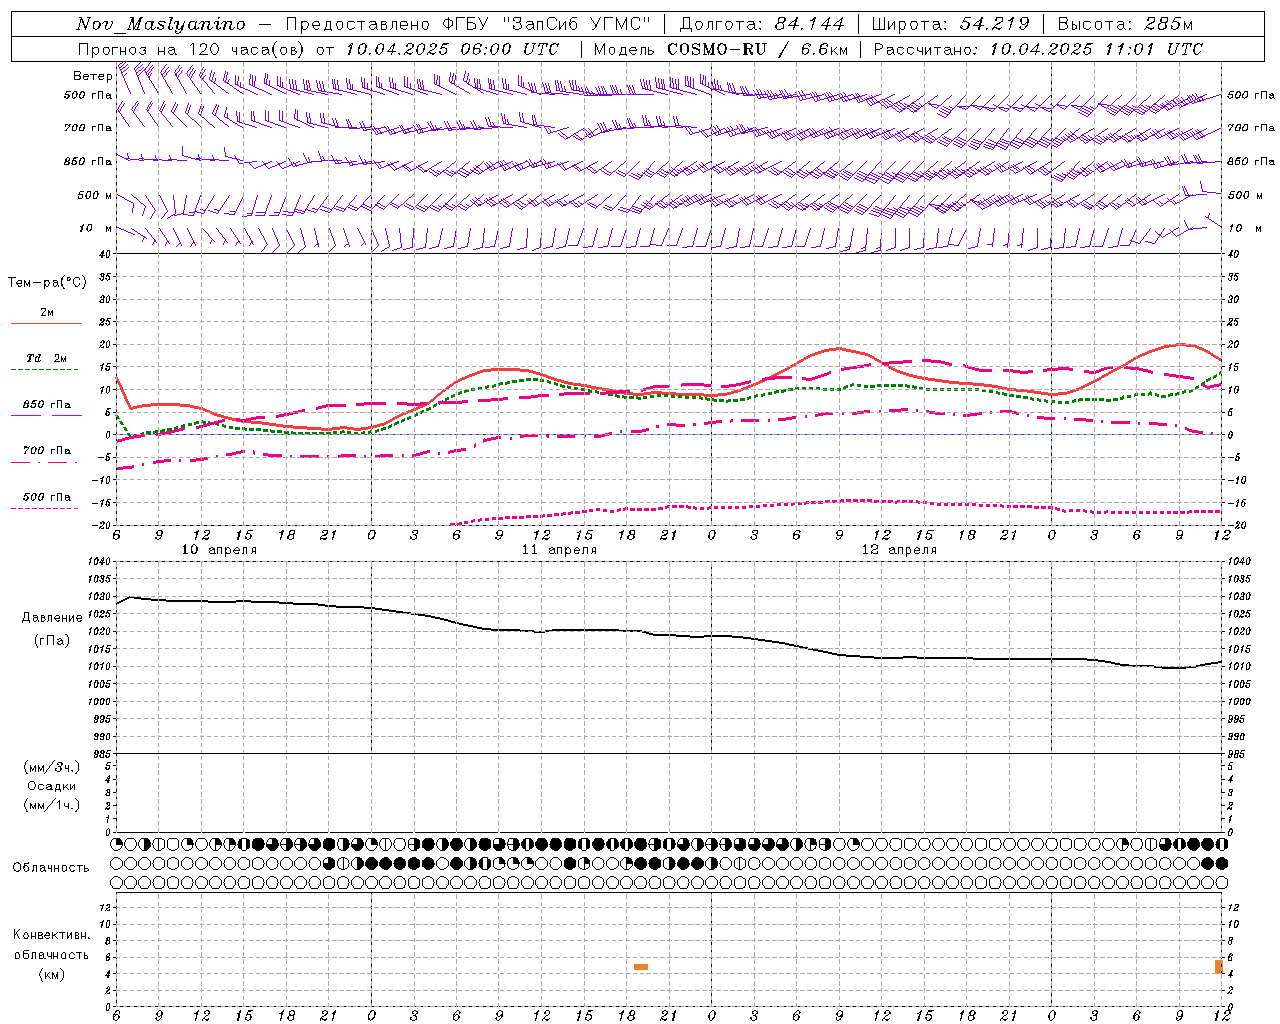
Task: Click the Модель COSMO-RU / 6.6км label
Action: coord(721,49)
